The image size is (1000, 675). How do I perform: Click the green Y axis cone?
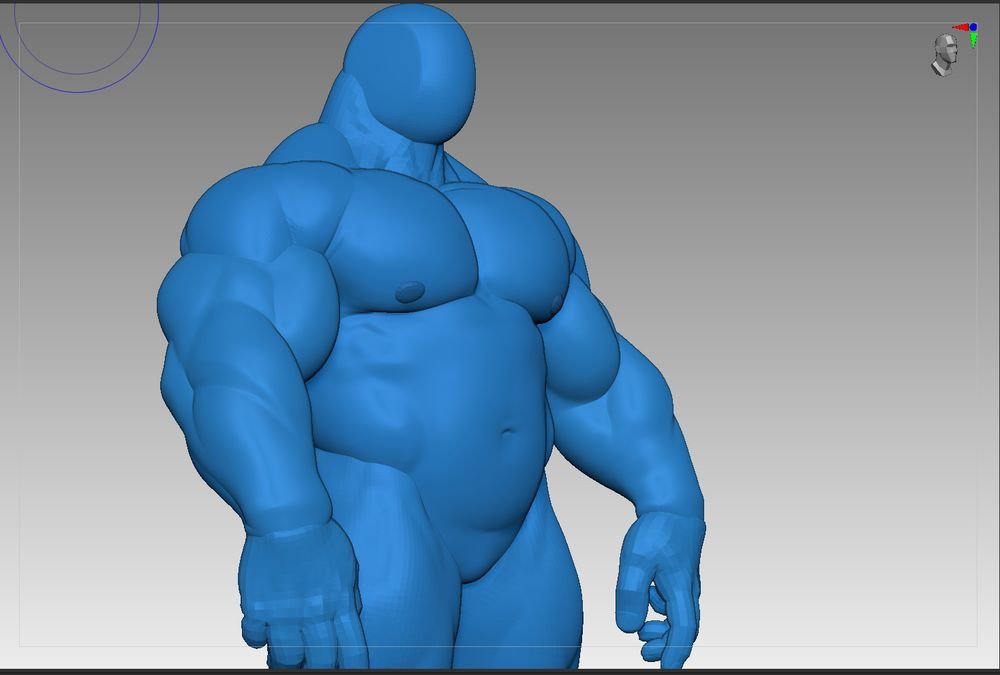point(974,40)
